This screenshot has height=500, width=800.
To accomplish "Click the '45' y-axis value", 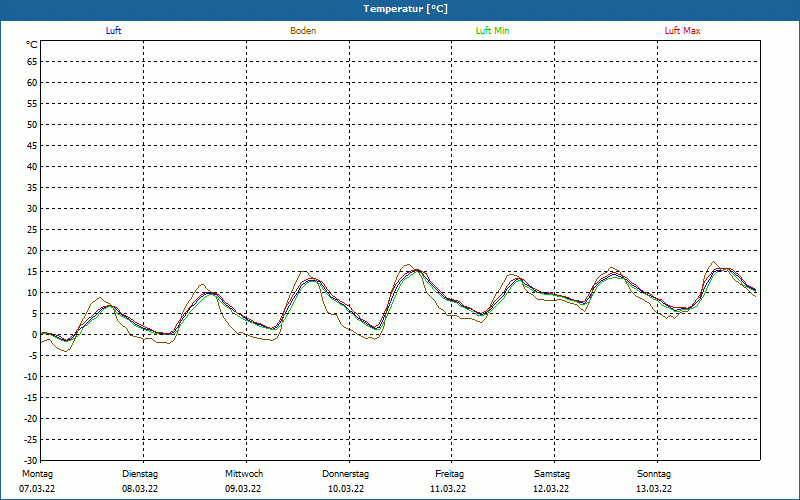I will [32, 145].
